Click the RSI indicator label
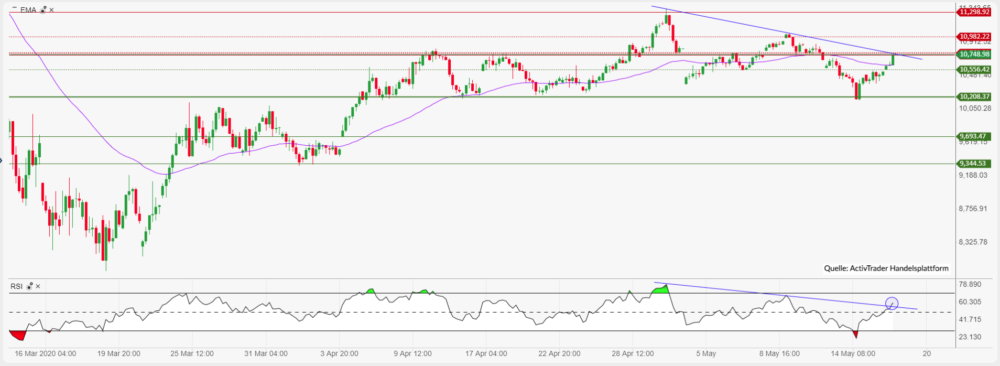The height and width of the screenshot is (366, 1000). 17,286
